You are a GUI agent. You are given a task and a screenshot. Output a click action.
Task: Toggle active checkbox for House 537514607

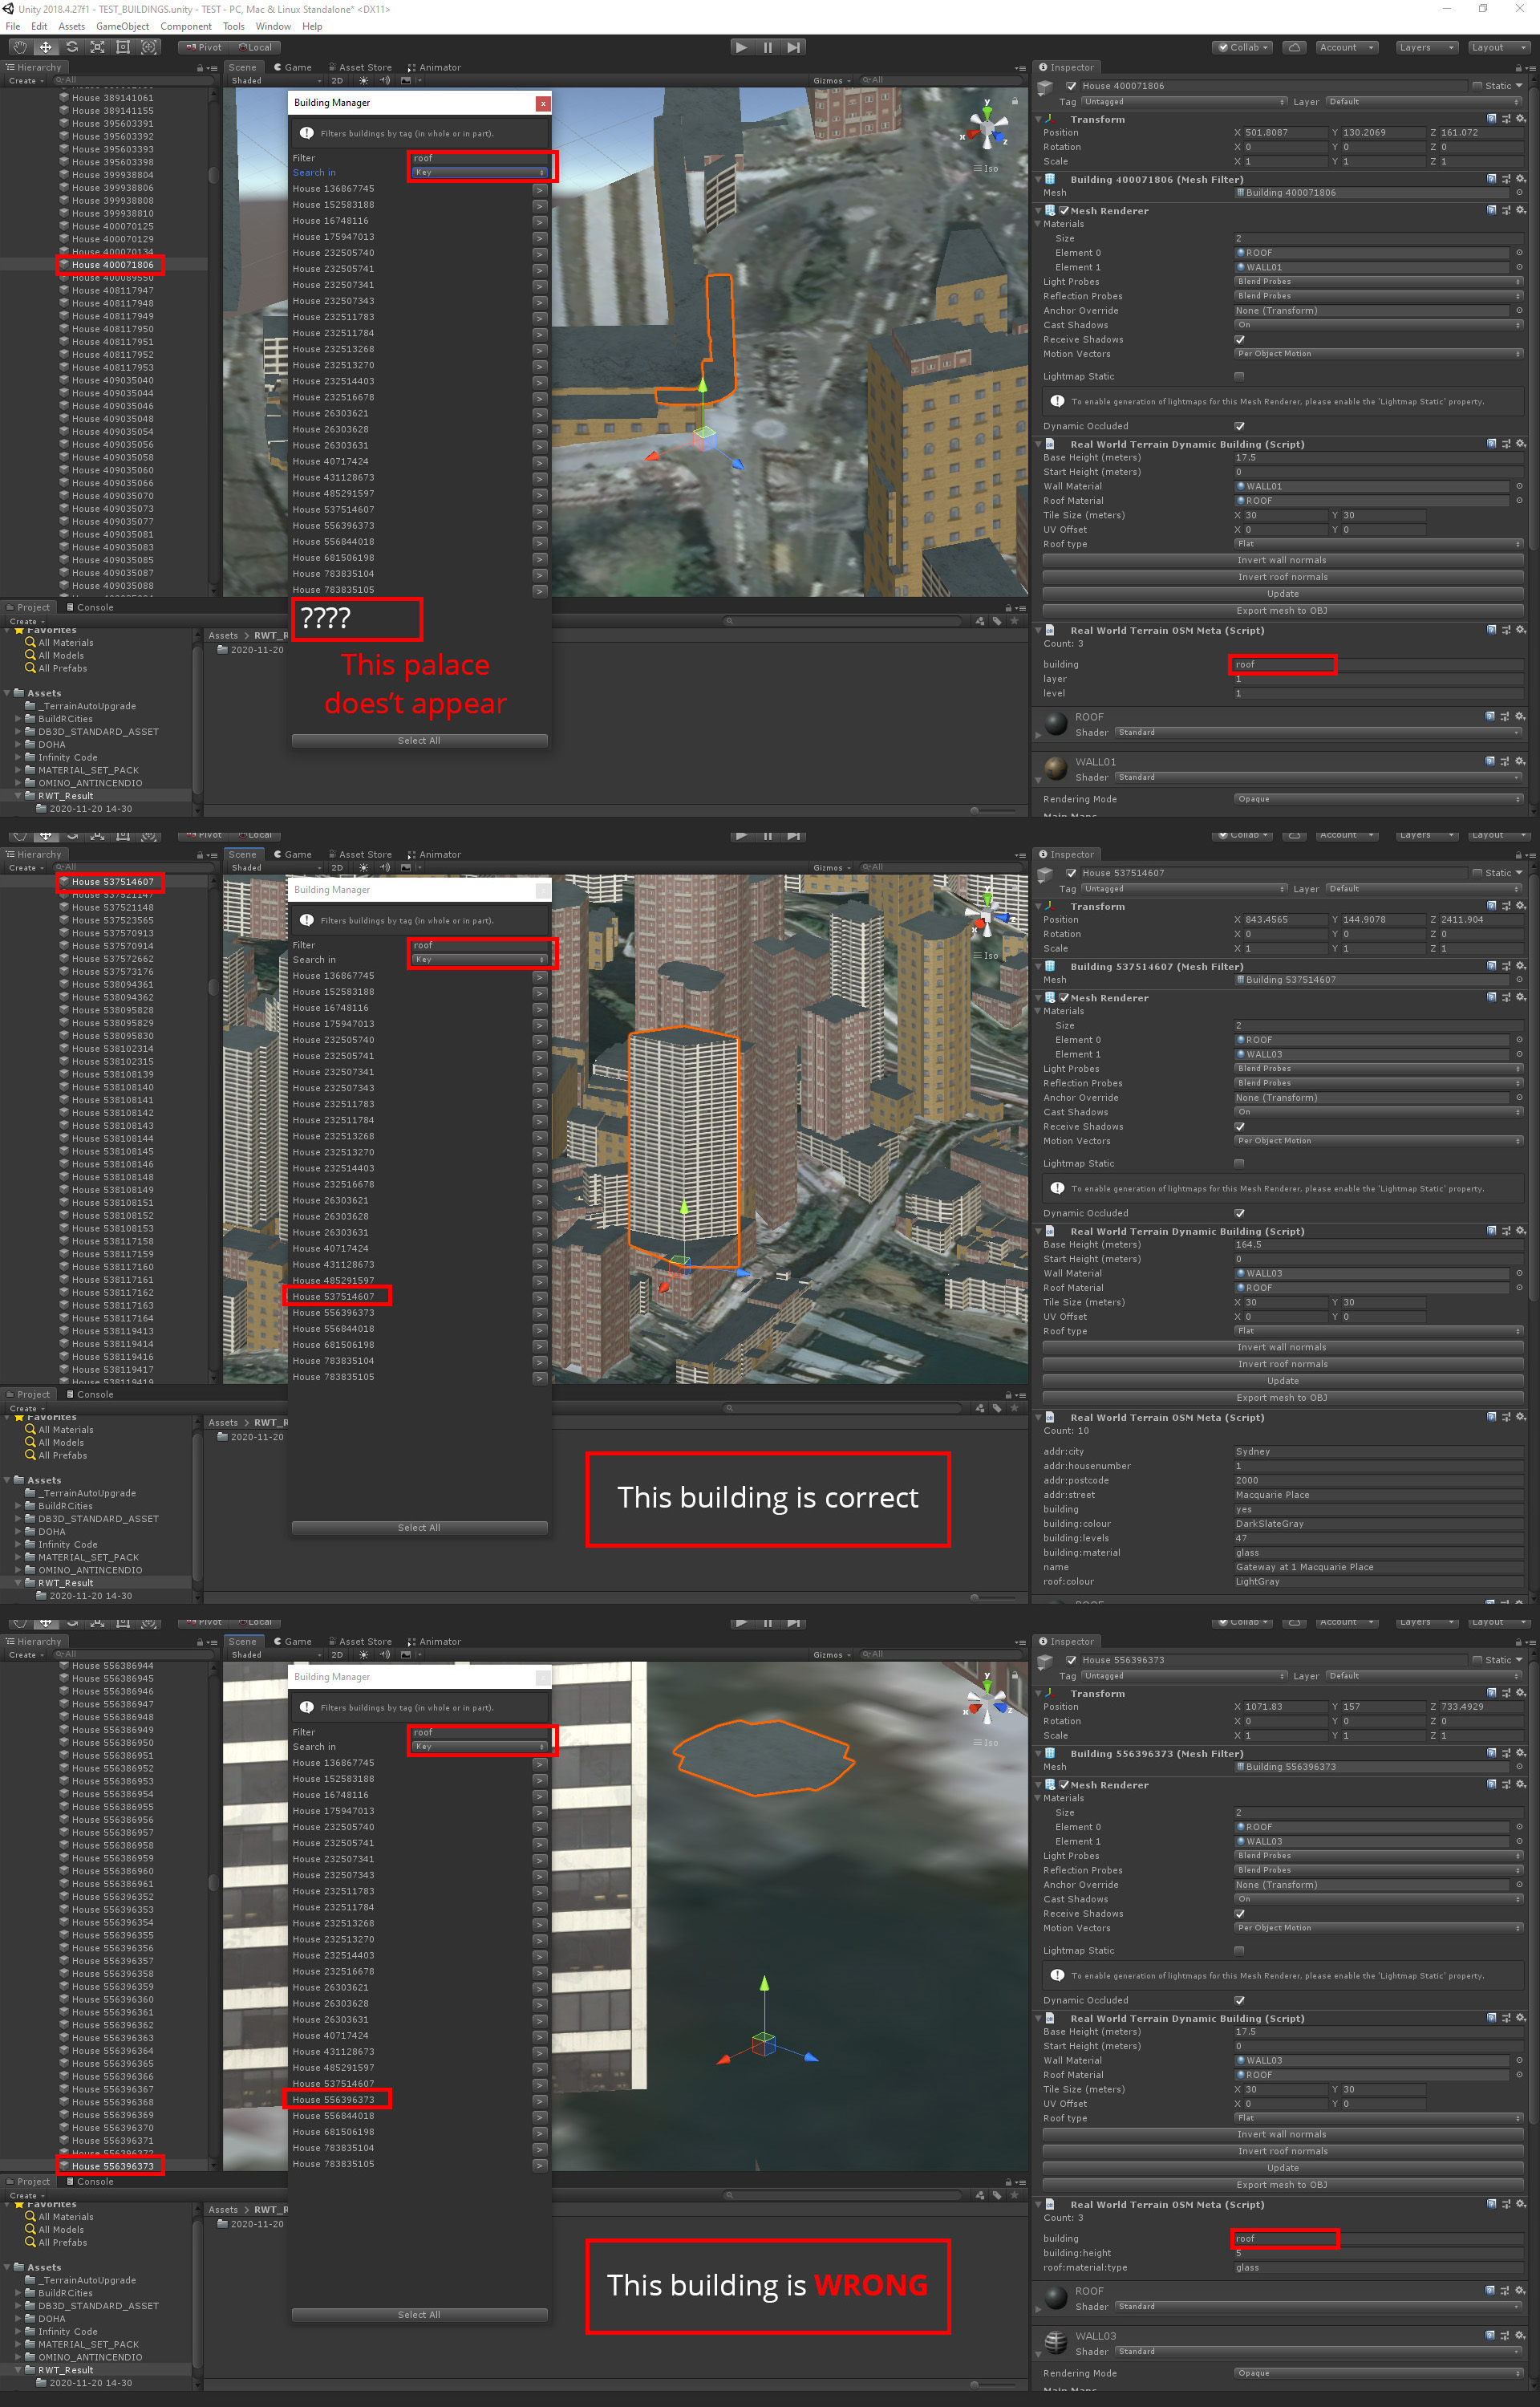coord(1071,873)
